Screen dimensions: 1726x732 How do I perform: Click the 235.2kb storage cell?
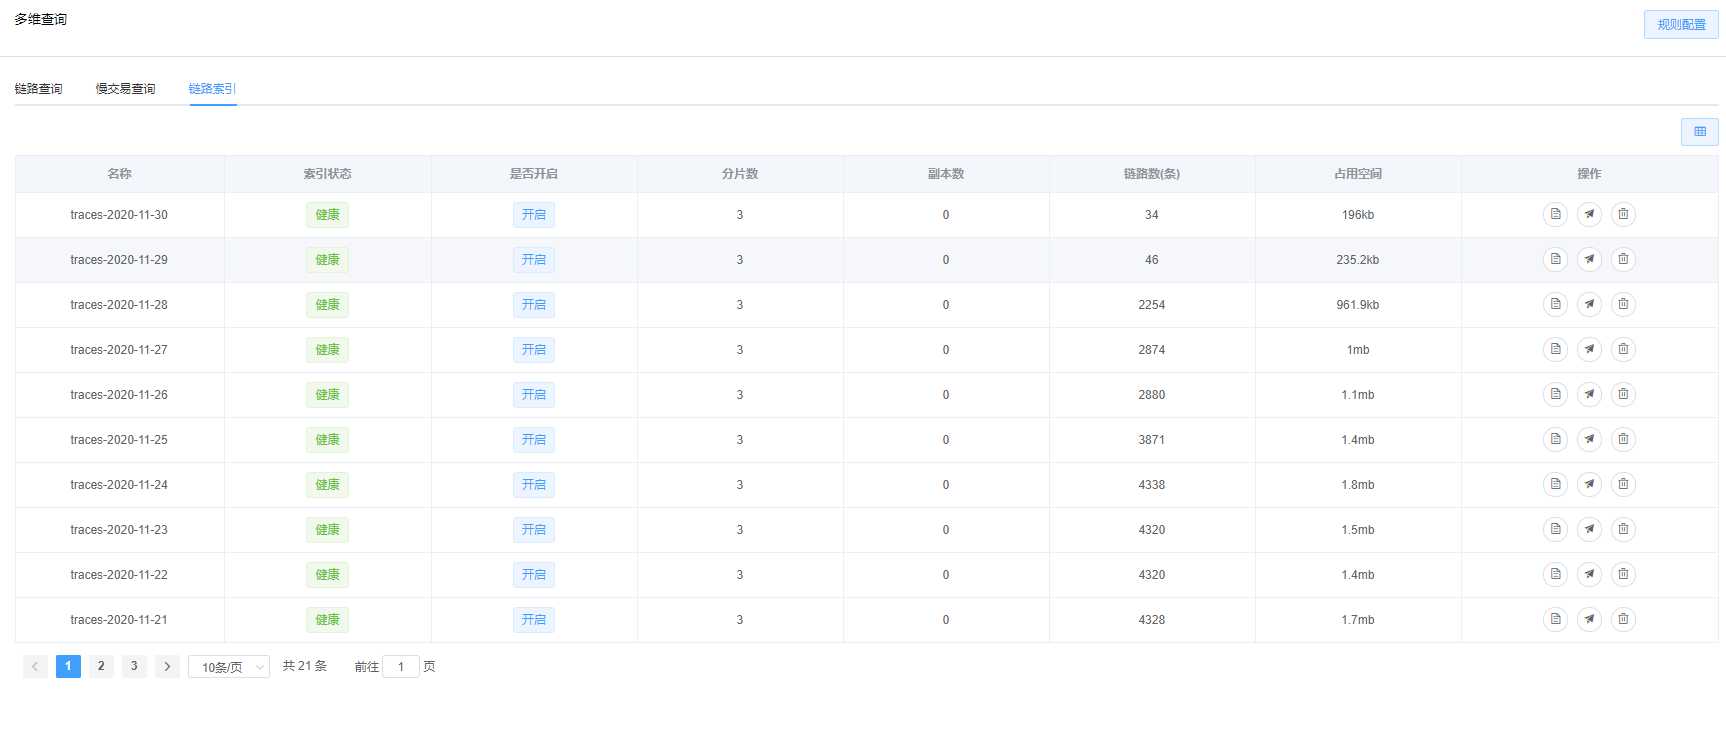click(1358, 260)
